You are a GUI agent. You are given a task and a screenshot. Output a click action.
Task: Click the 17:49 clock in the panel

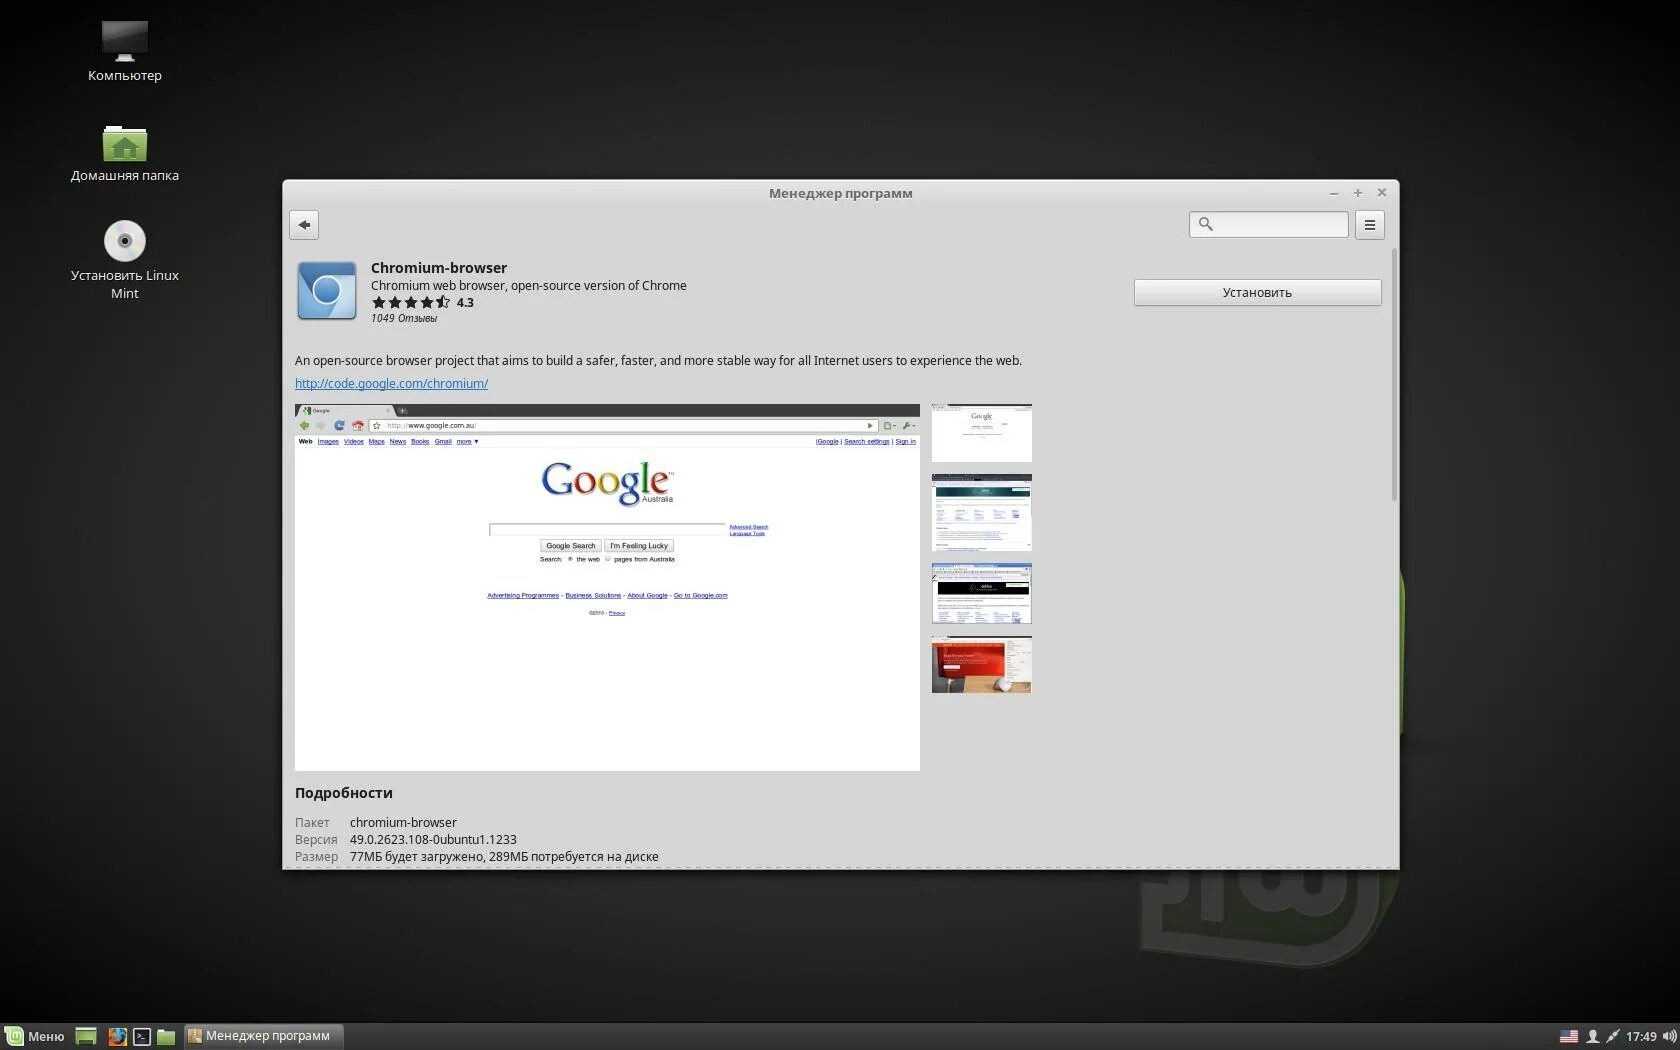tap(1641, 1036)
